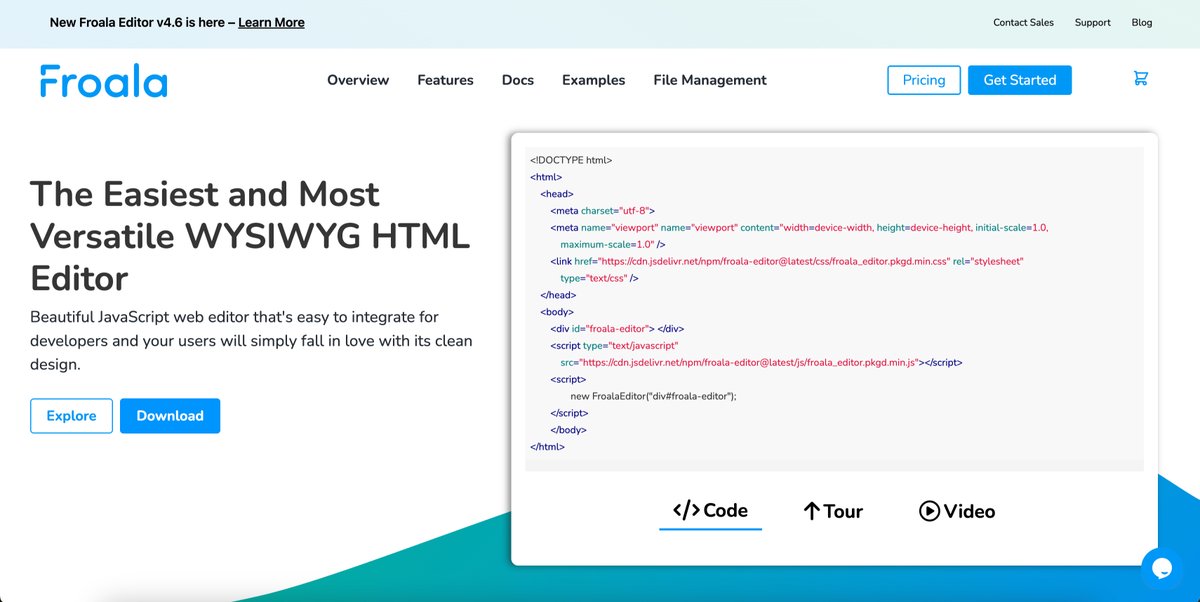The width and height of the screenshot is (1200, 602).
Task: Click the Pricing button
Action: (x=923, y=80)
